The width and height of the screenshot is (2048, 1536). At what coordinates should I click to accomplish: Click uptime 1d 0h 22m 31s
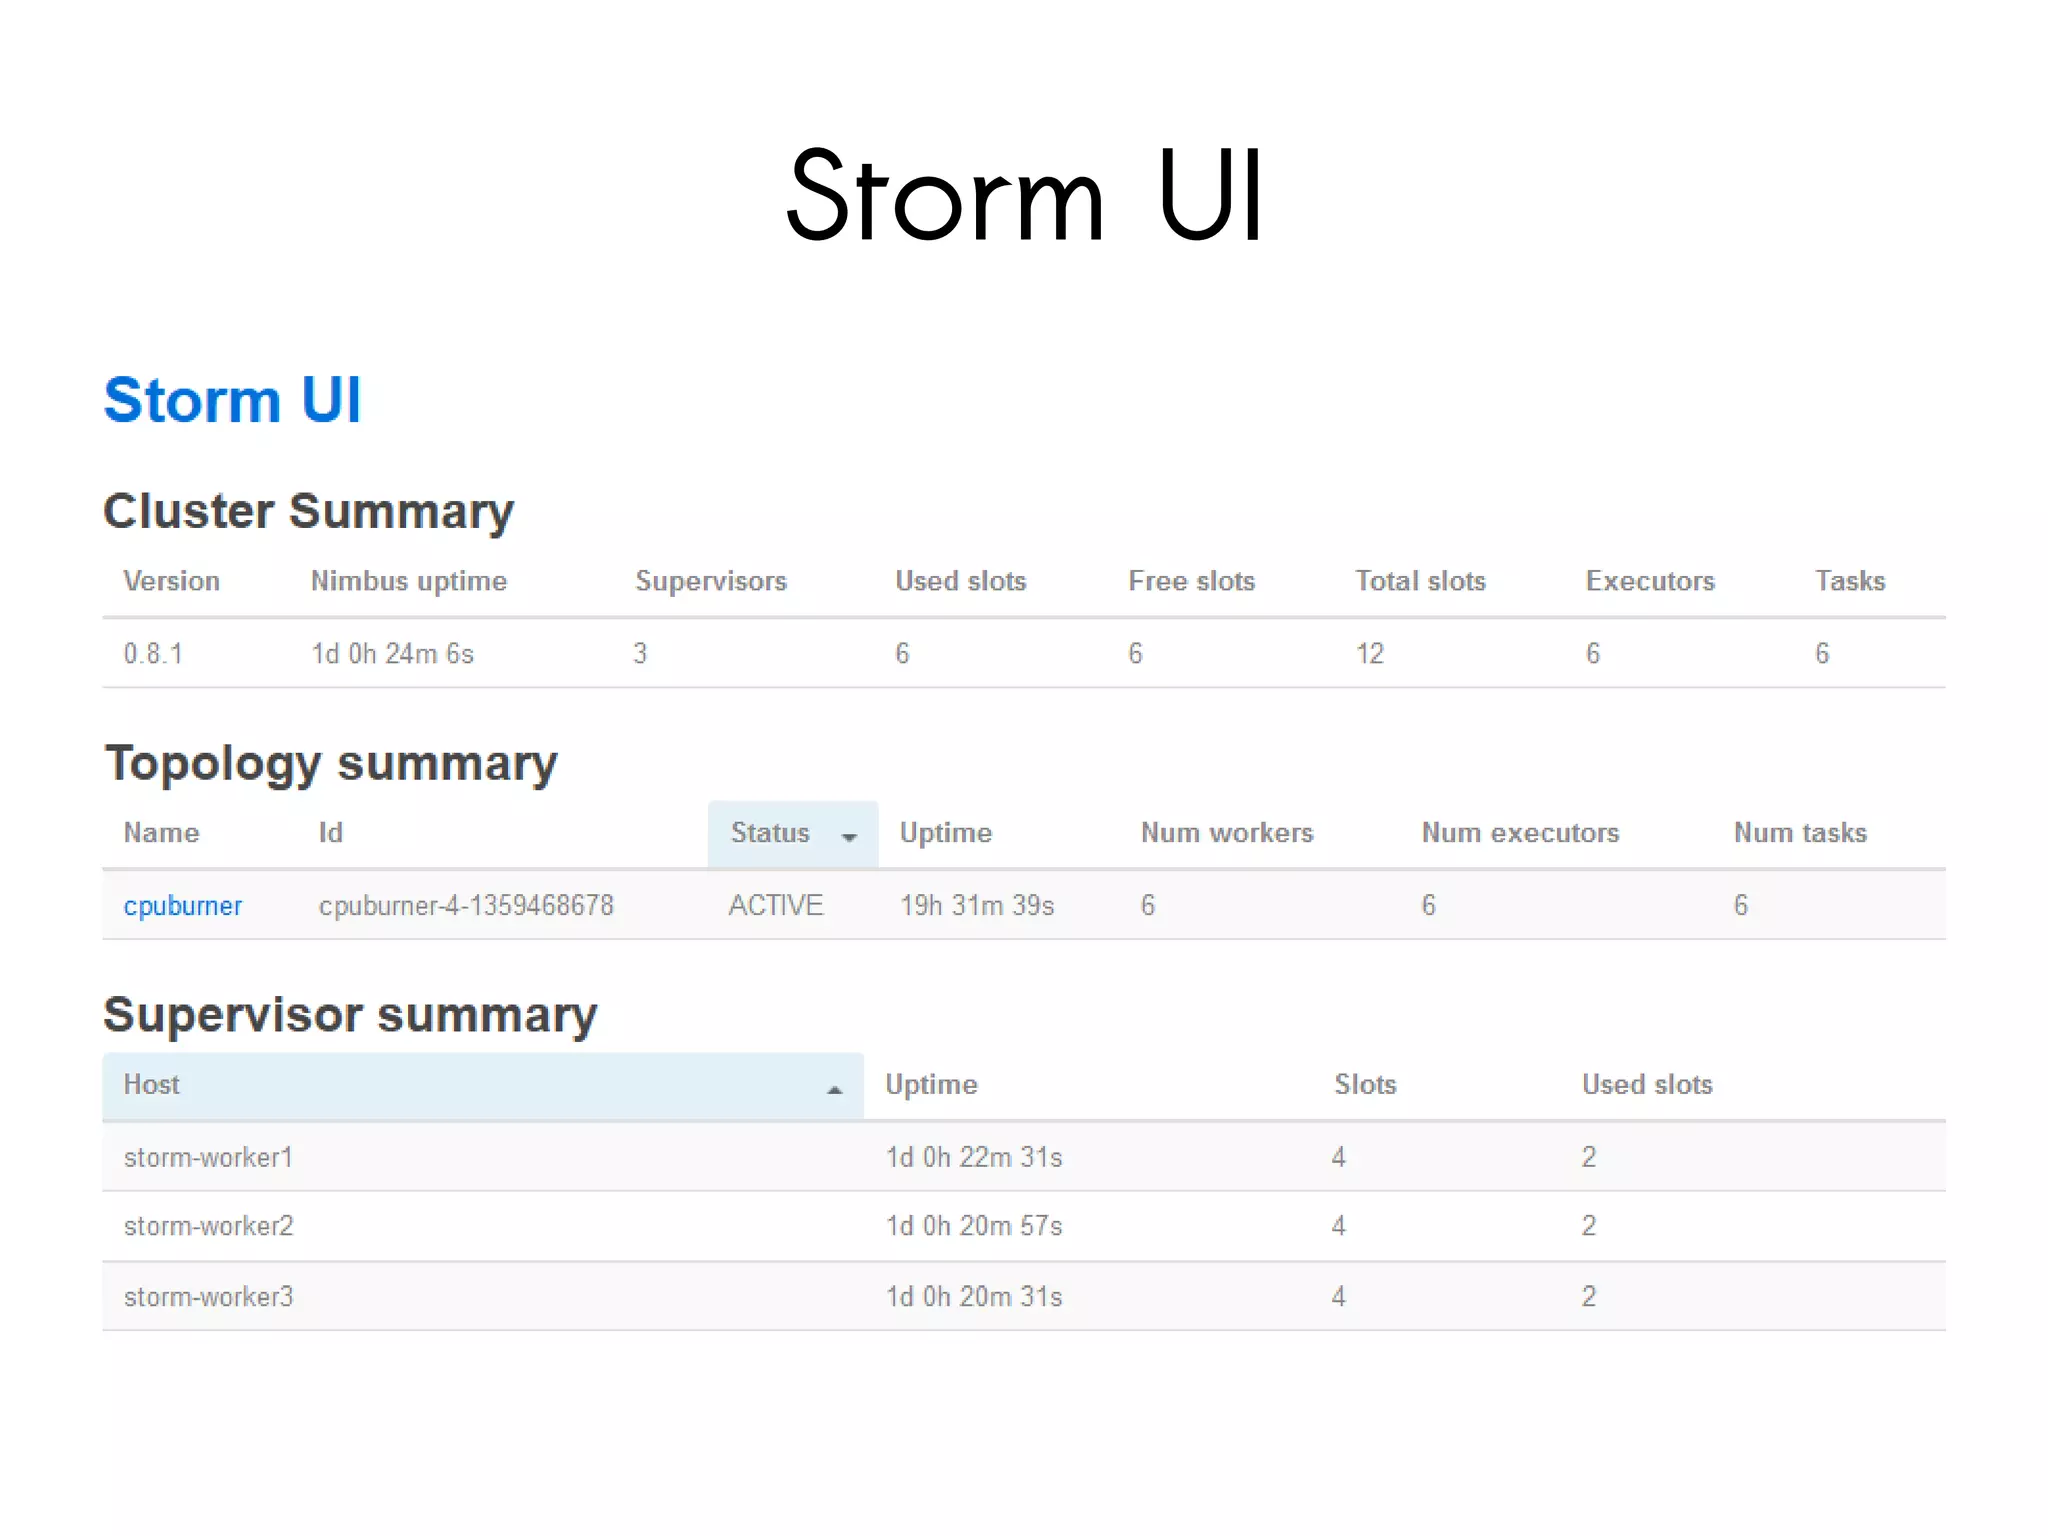[974, 1158]
